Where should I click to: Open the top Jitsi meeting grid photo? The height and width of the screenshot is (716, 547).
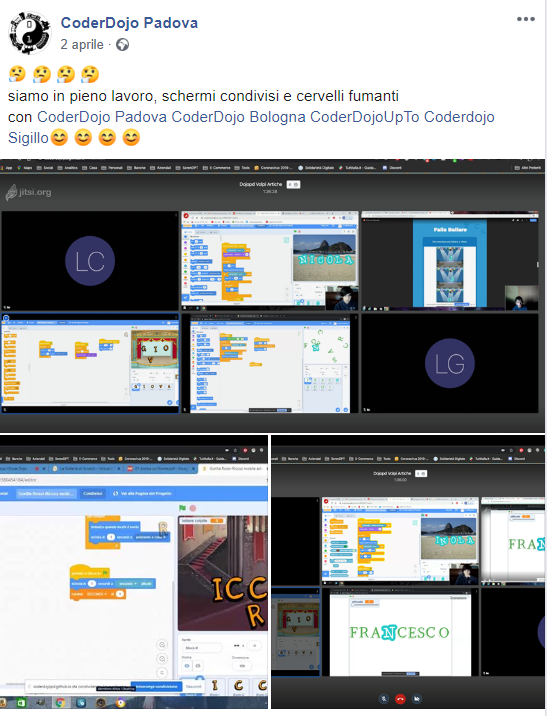click(x=273, y=295)
